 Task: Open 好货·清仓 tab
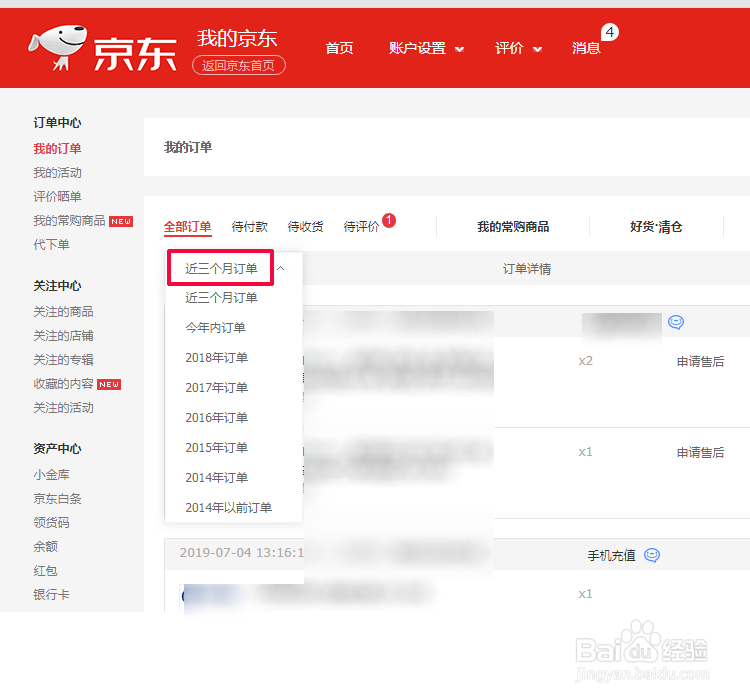pos(656,227)
